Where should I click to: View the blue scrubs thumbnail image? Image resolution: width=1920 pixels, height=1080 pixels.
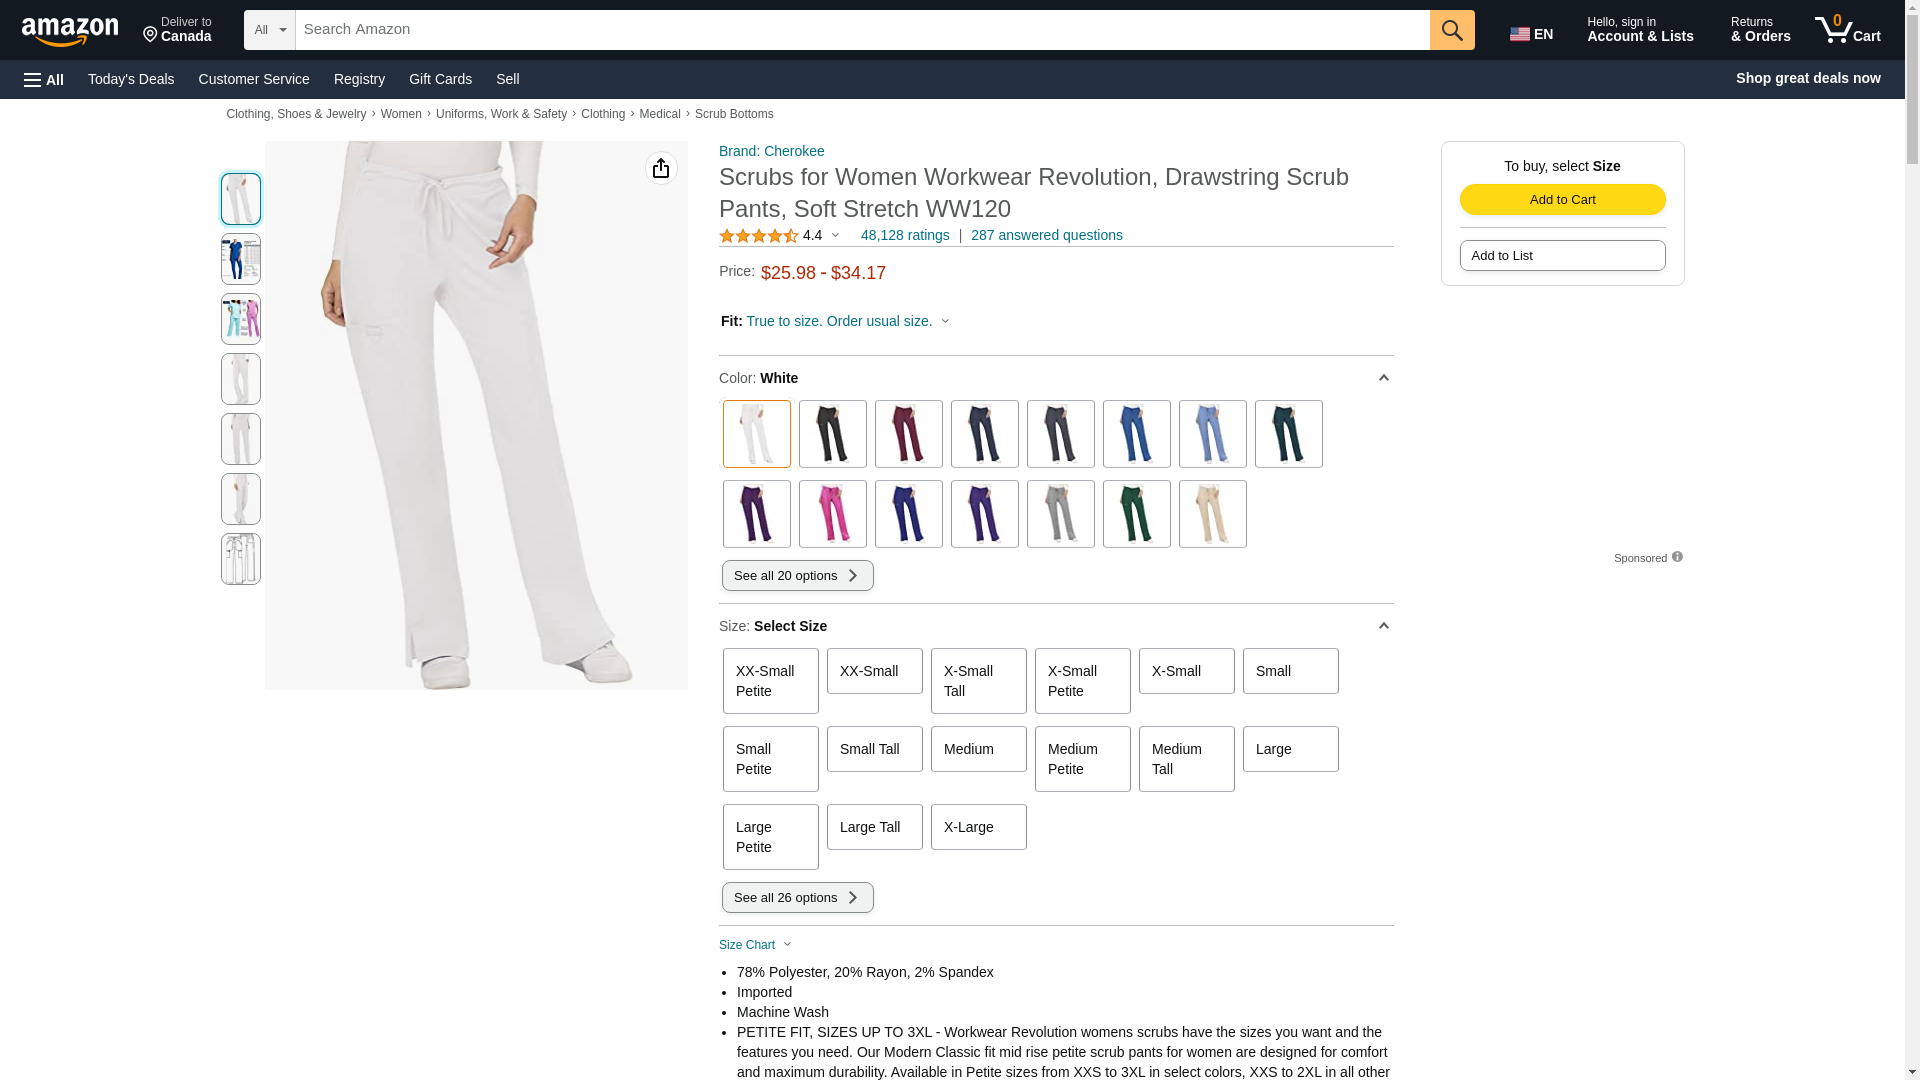(241, 259)
